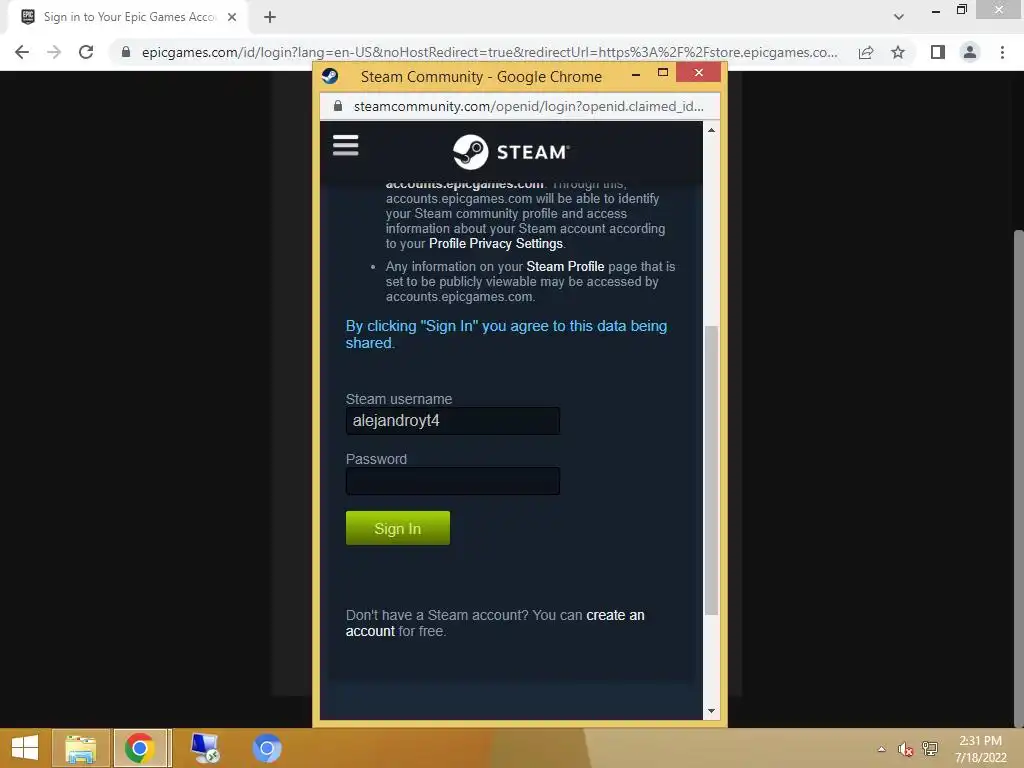Go forward in main Chrome window

(x=54, y=52)
